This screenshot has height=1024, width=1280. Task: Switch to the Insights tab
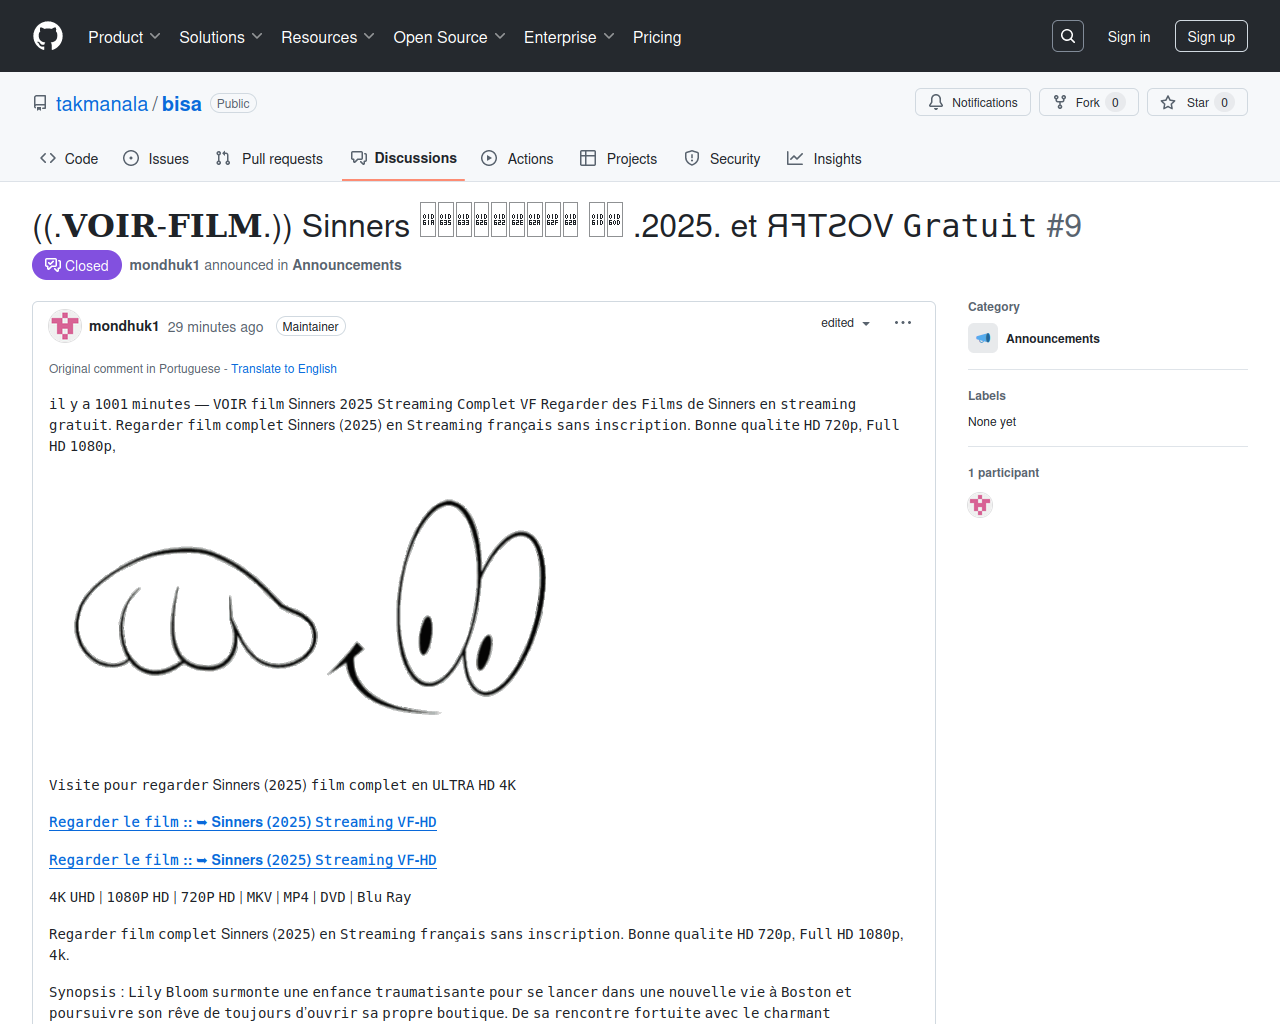(x=824, y=158)
